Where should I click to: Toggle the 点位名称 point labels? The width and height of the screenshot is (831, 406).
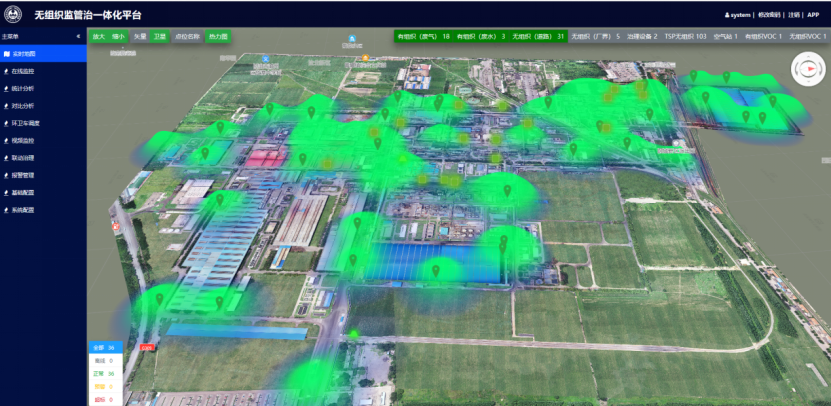point(187,36)
